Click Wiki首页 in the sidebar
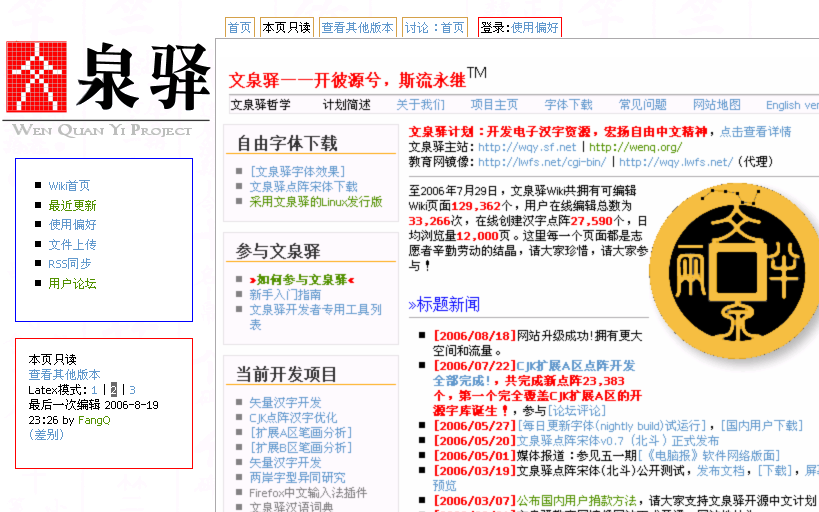Viewport: 819px width, 512px height. coord(69,185)
